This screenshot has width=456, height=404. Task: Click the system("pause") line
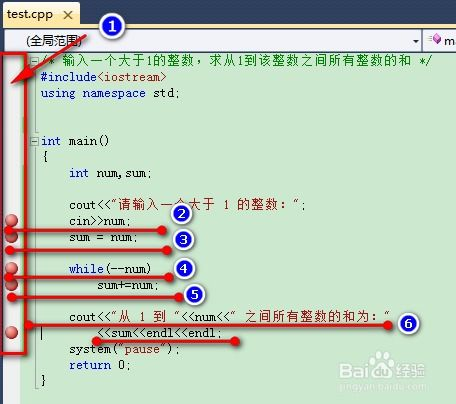tap(124, 349)
